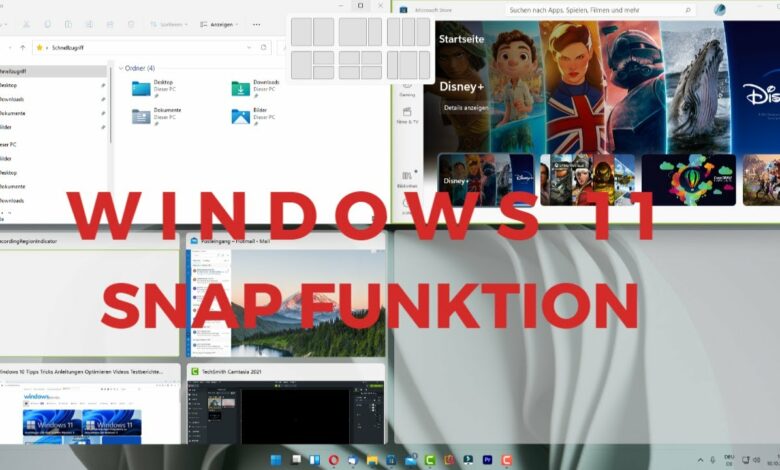Collapse the Ordner (4) group
This screenshot has height=470, width=780.
(121, 68)
